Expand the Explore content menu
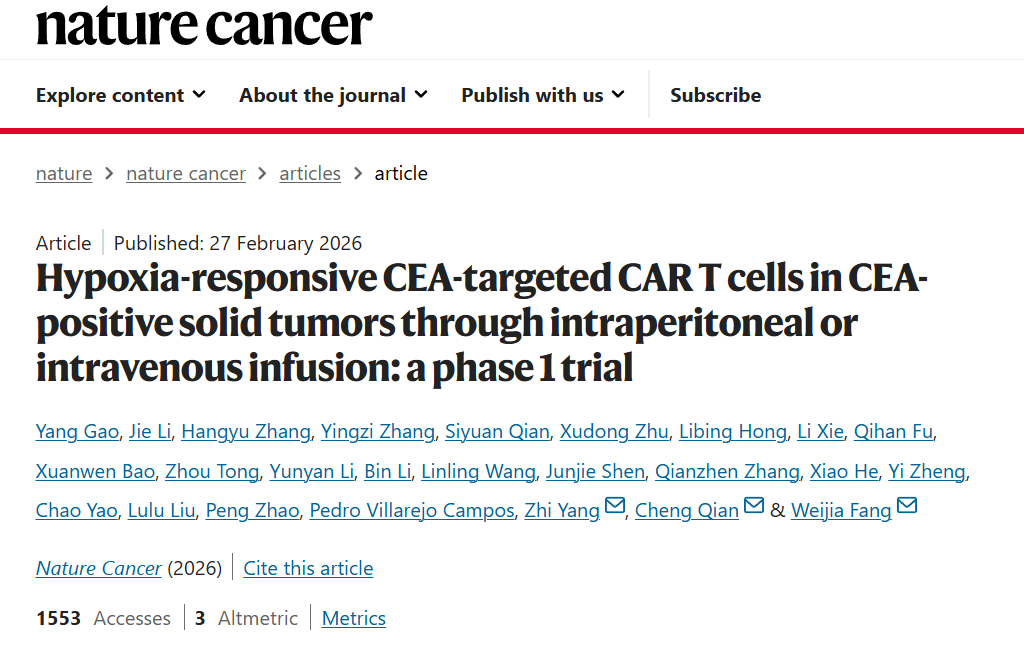1024x648 pixels. coord(121,95)
